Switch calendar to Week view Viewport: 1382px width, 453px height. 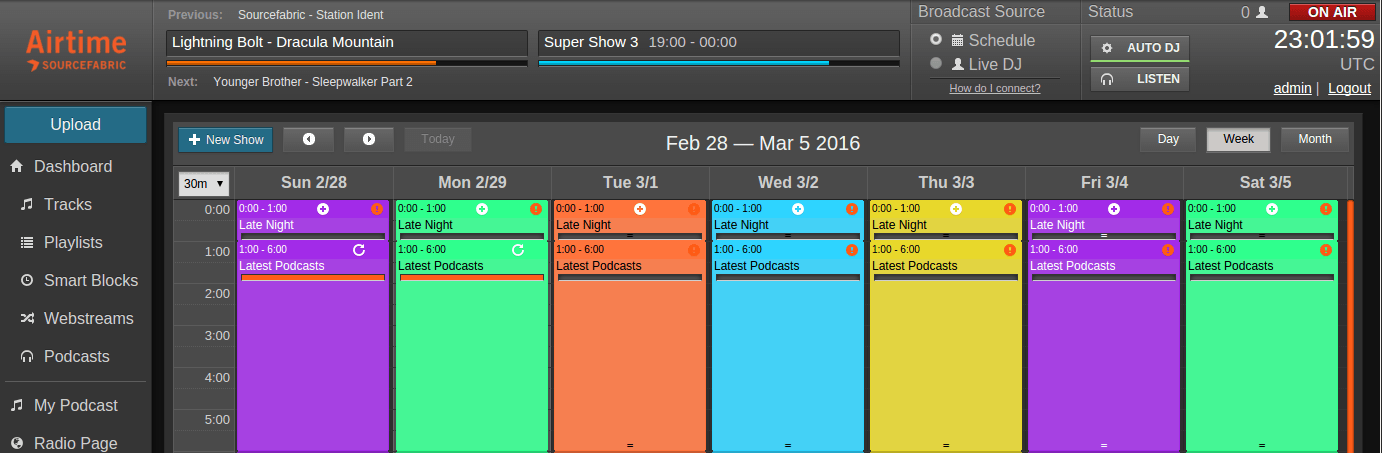tap(1239, 139)
